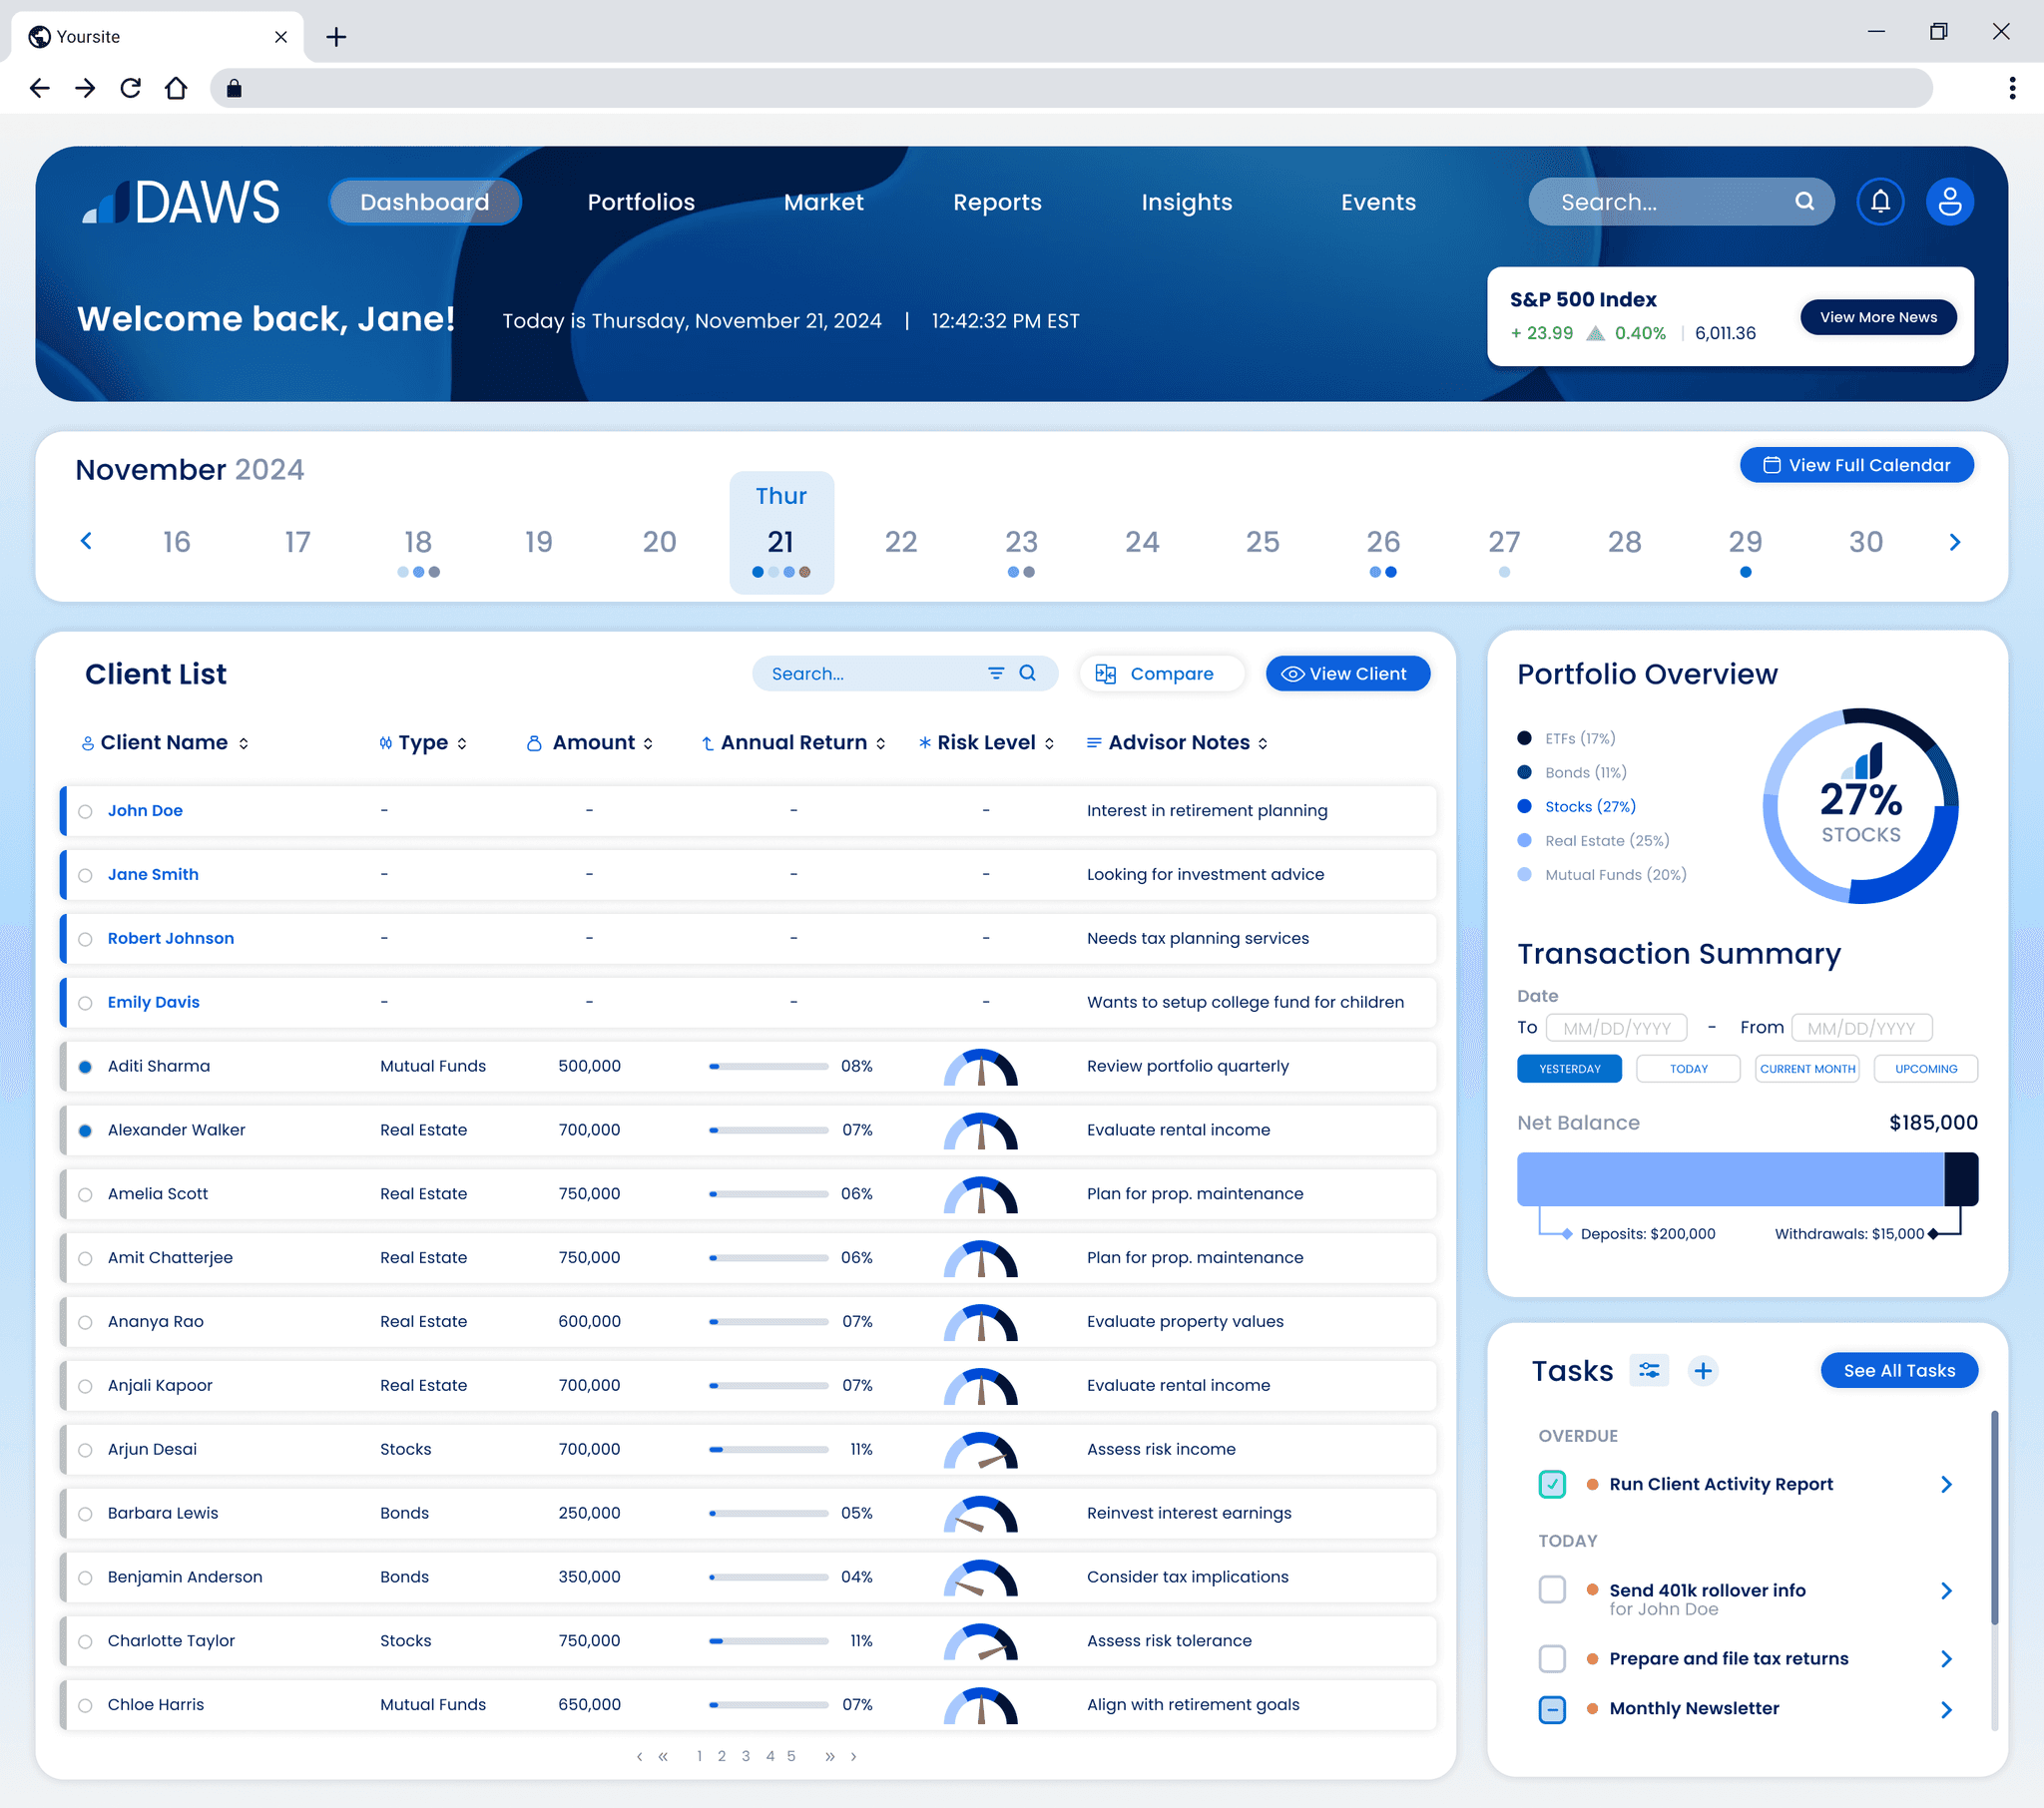Open the John Doe client link
Screen dimensions: 2044x1808
point(145,810)
